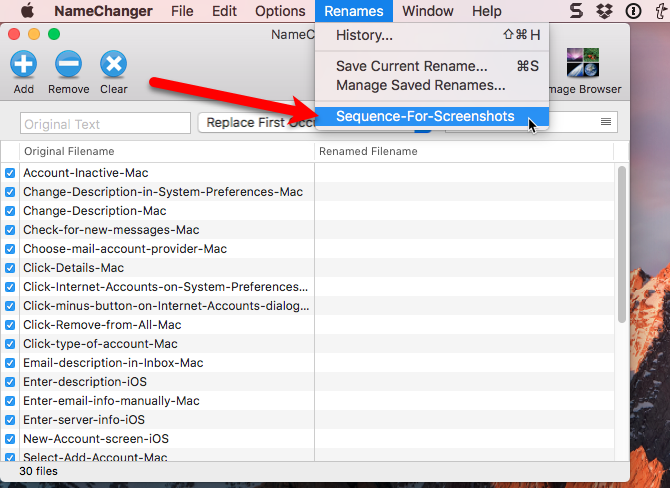Open the list icon in the replacement field
The width and height of the screenshot is (670, 488).
[x=605, y=122]
